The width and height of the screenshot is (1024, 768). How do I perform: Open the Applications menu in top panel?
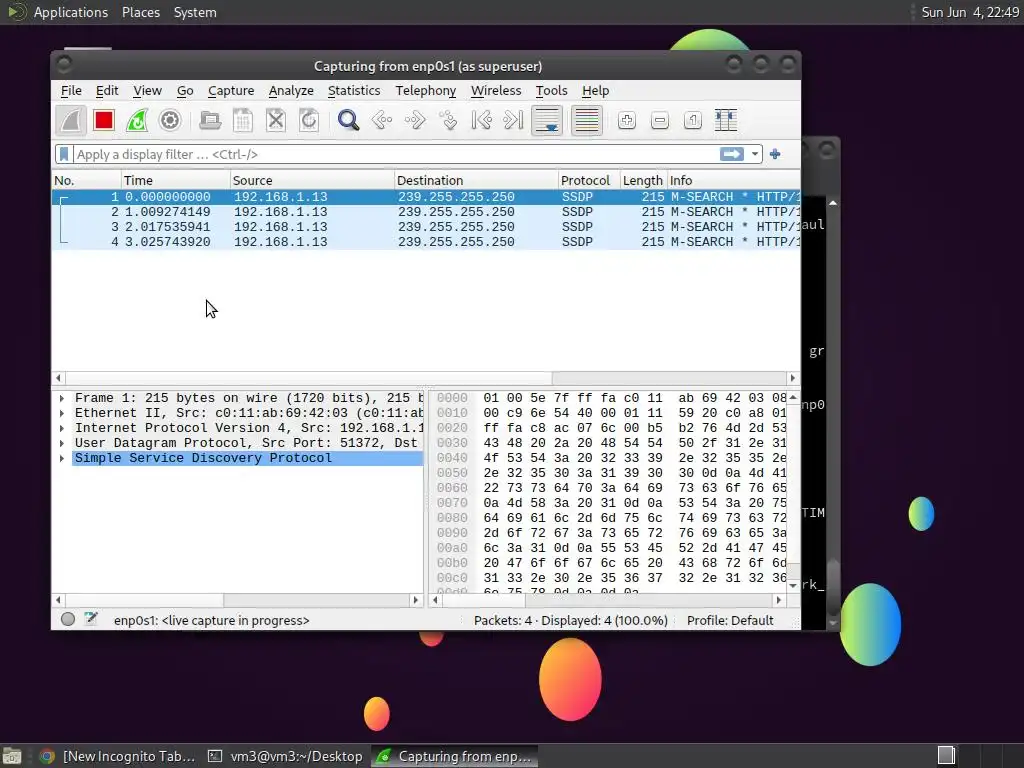(71, 12)
